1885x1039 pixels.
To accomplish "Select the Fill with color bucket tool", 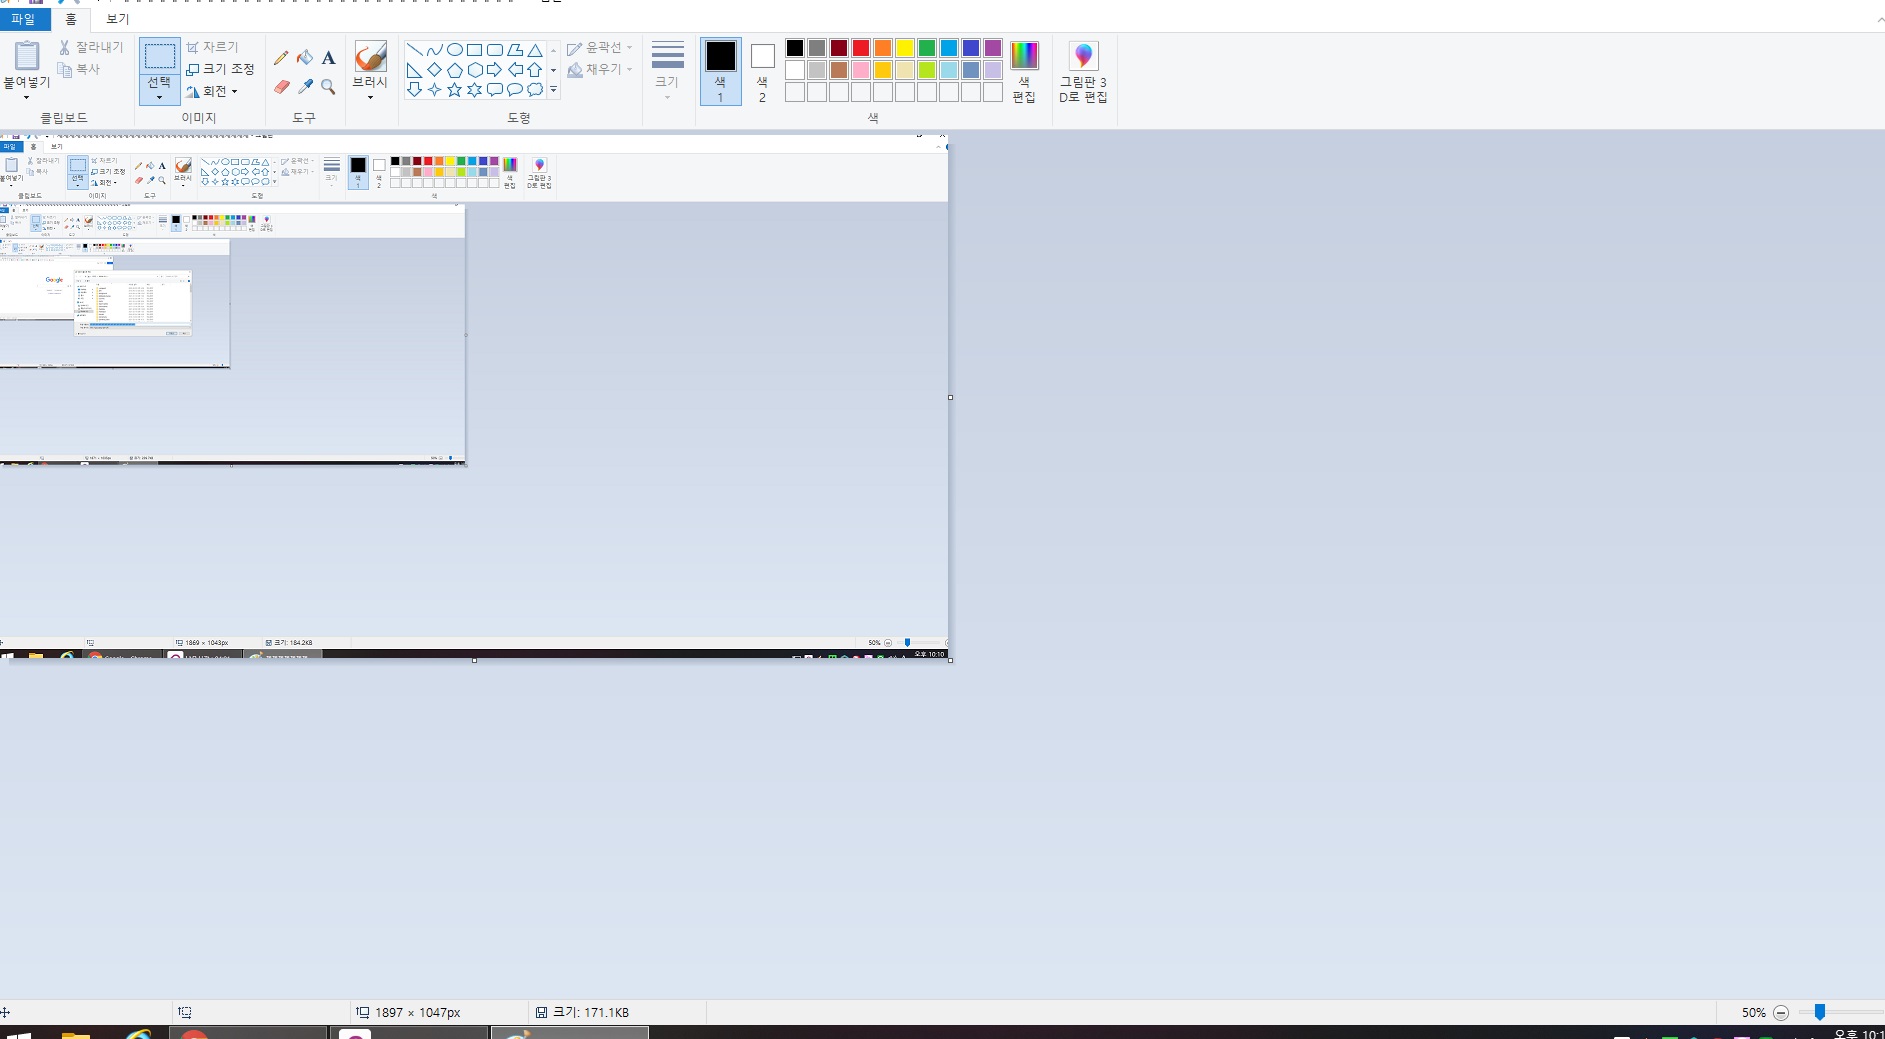I will 305,58.
